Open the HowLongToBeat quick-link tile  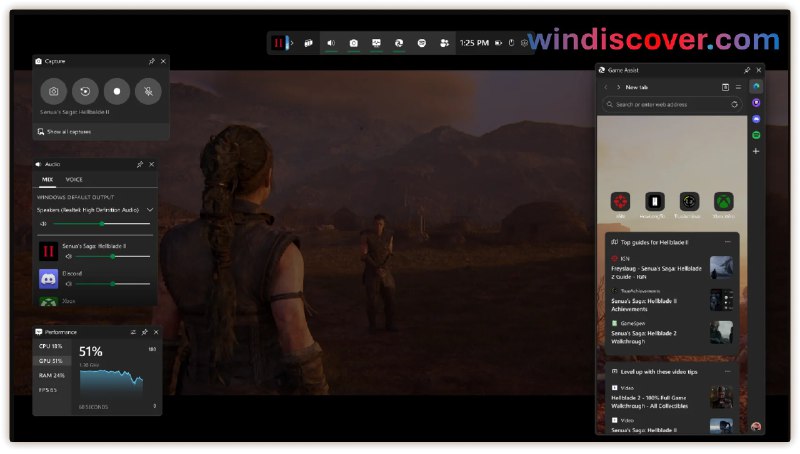[655, 201]
